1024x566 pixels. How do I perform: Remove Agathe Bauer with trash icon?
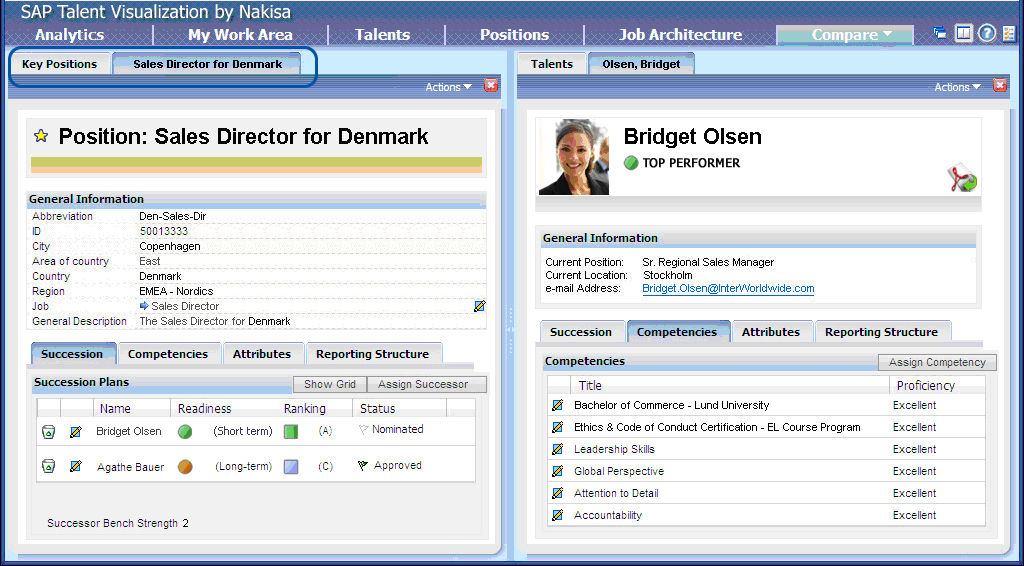click(48, 466)
